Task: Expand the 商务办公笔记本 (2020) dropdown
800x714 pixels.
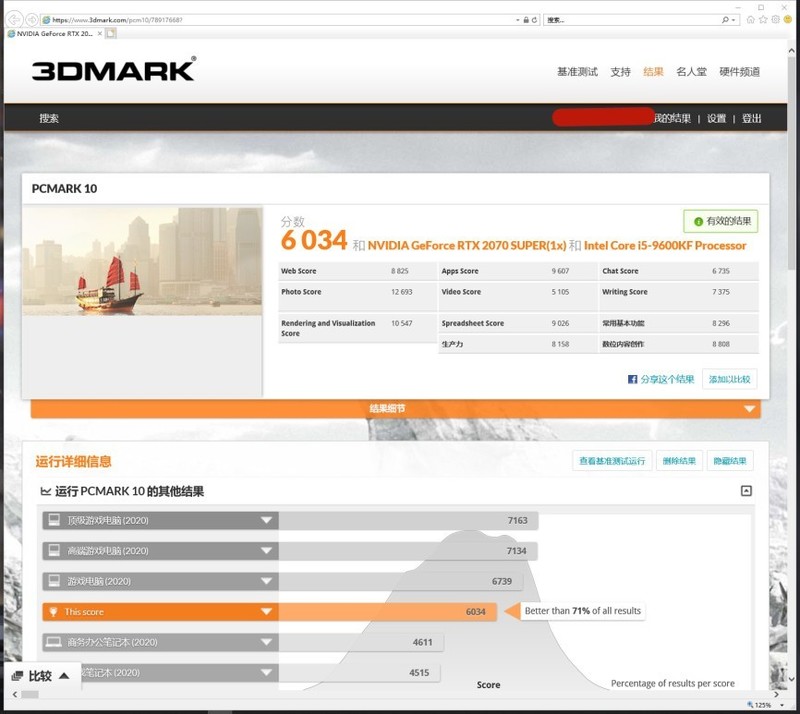Action: pos(266,642)
